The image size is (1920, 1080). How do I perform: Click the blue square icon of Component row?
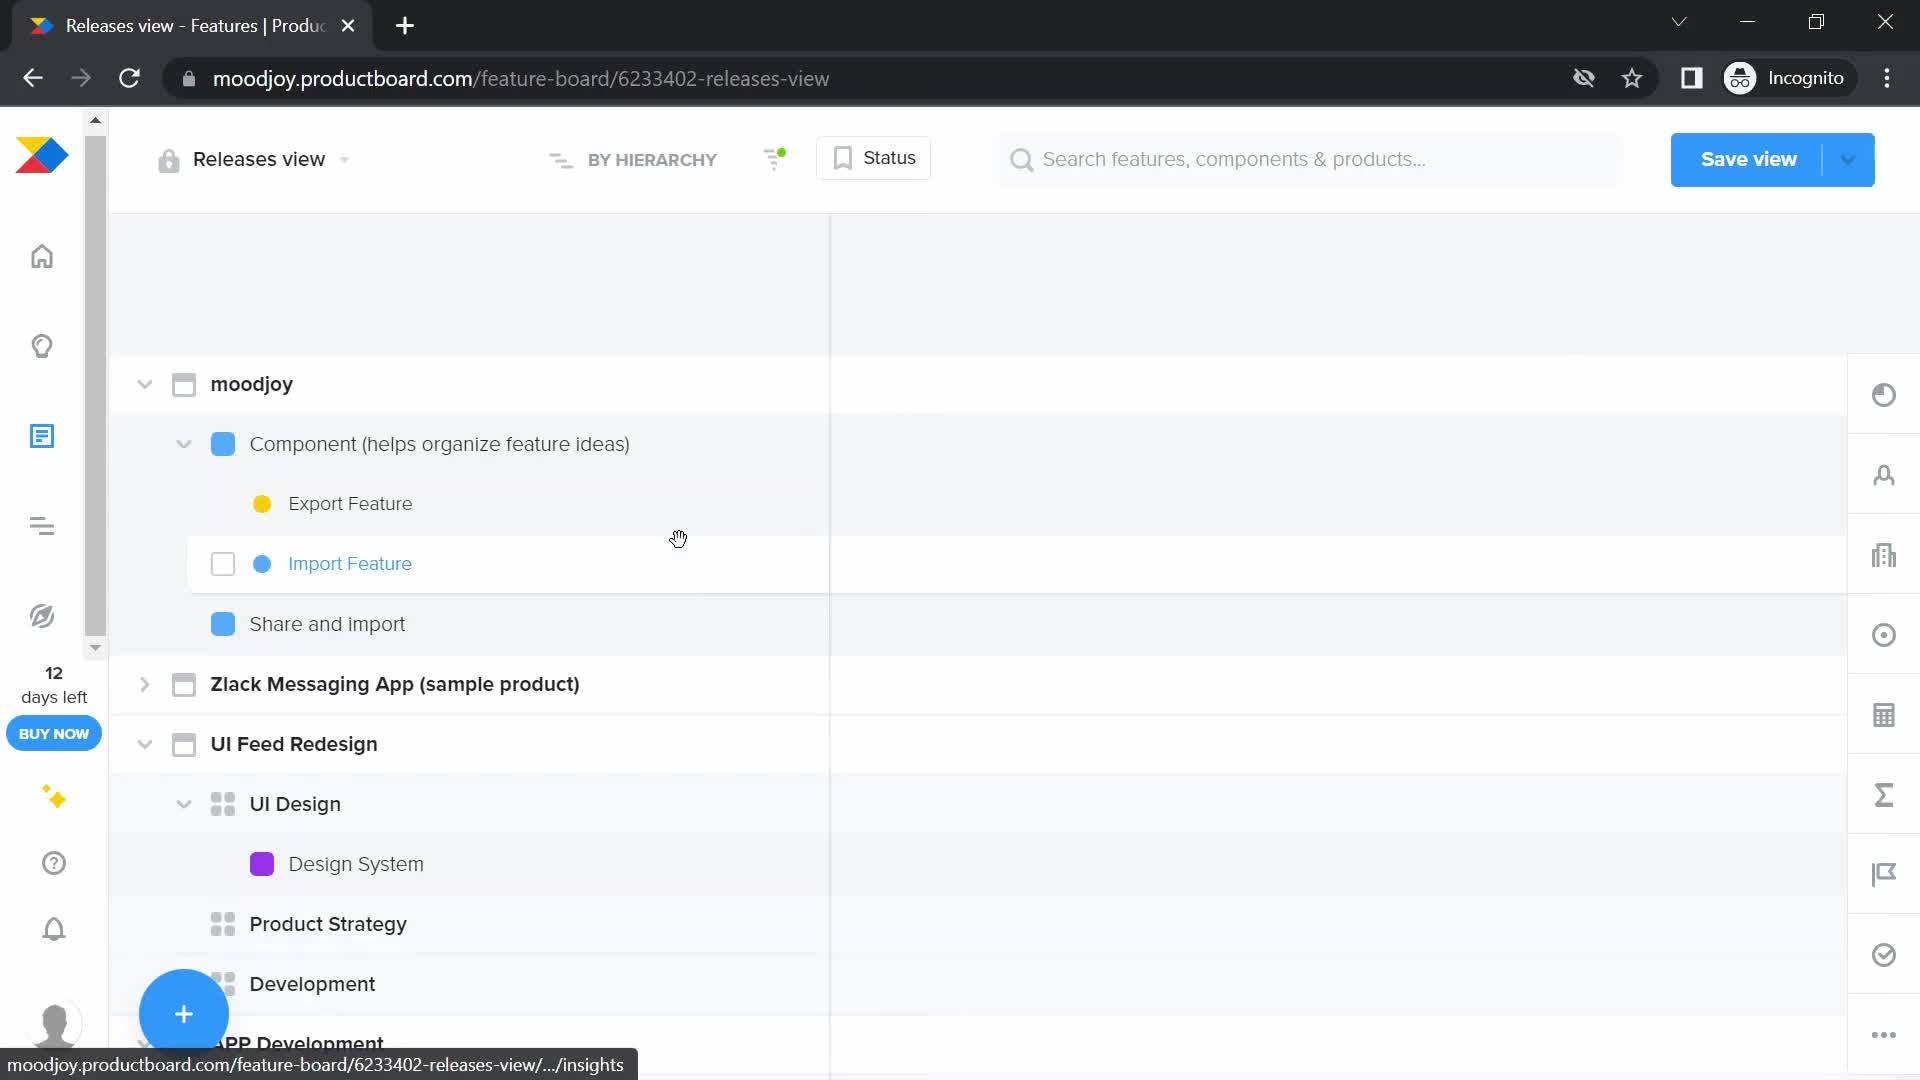(x=223, y=444)
